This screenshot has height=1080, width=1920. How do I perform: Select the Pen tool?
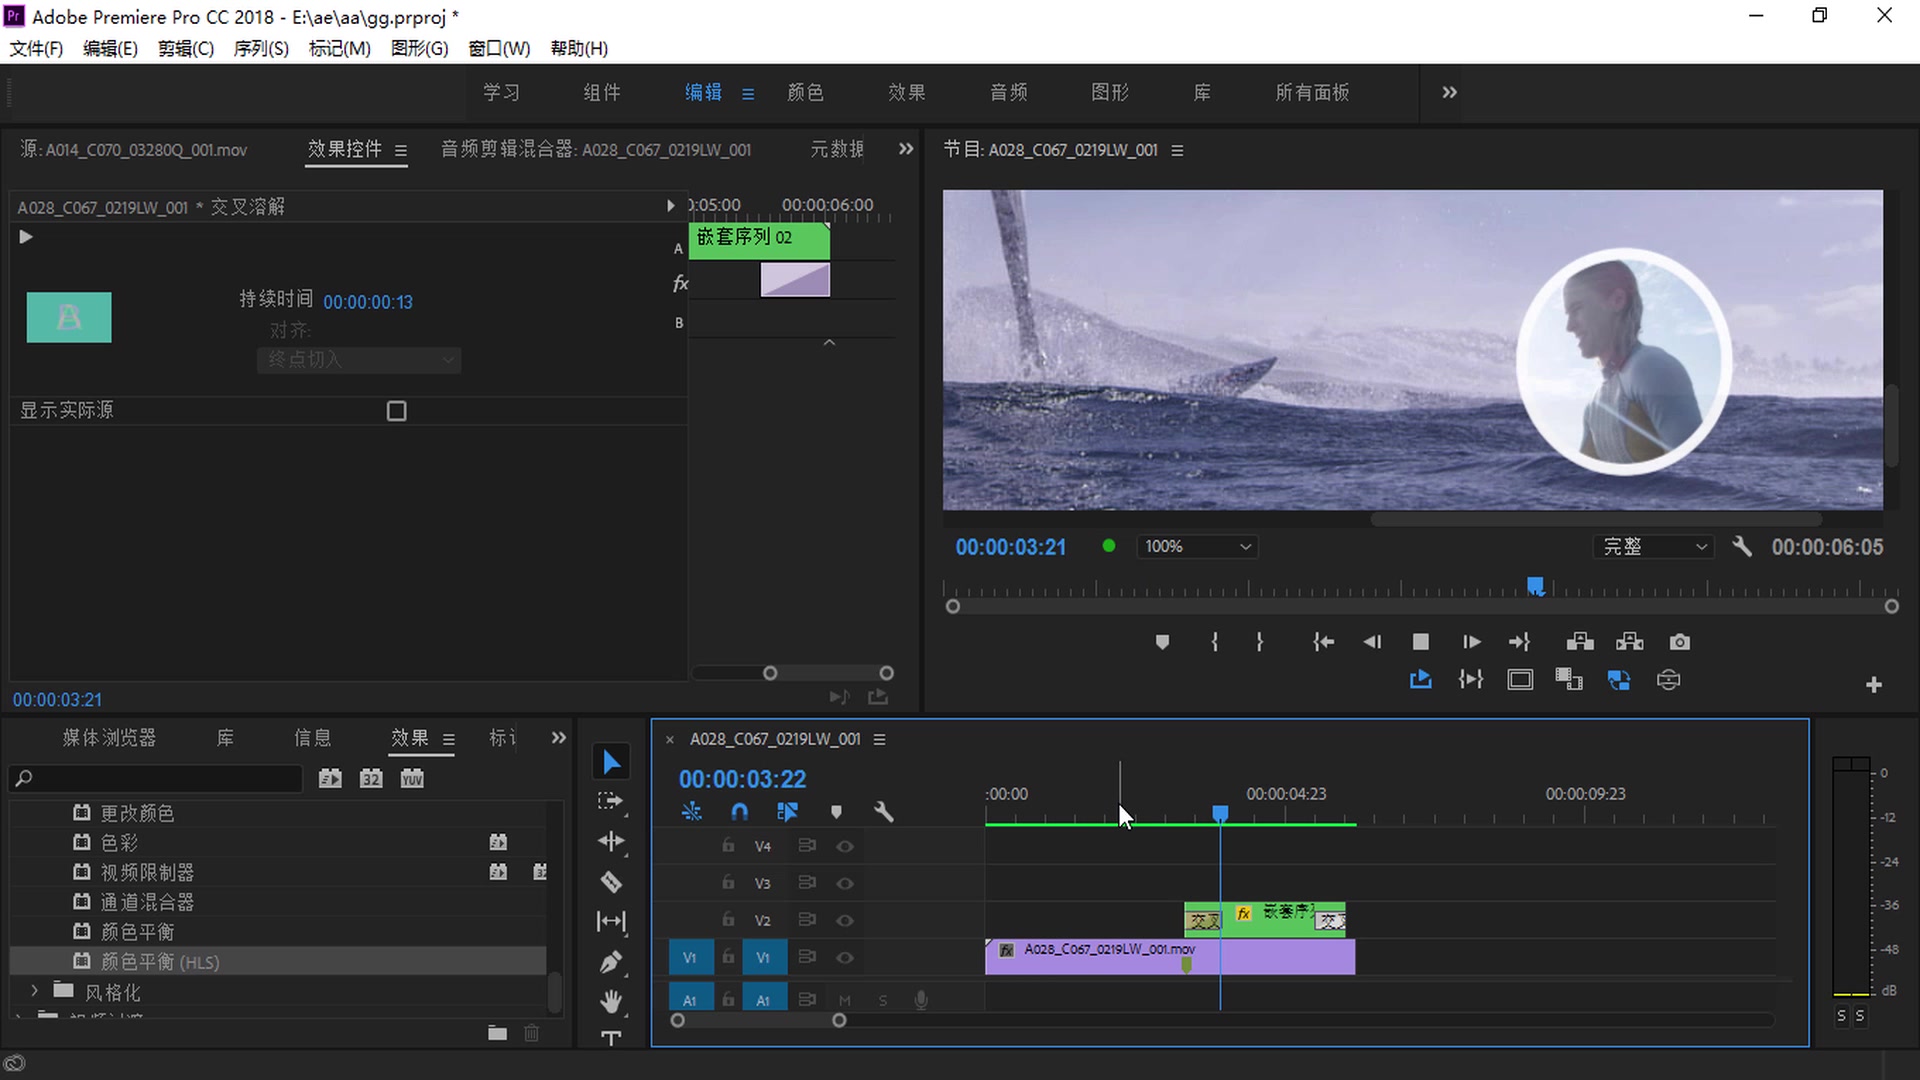tap(611, 962)
